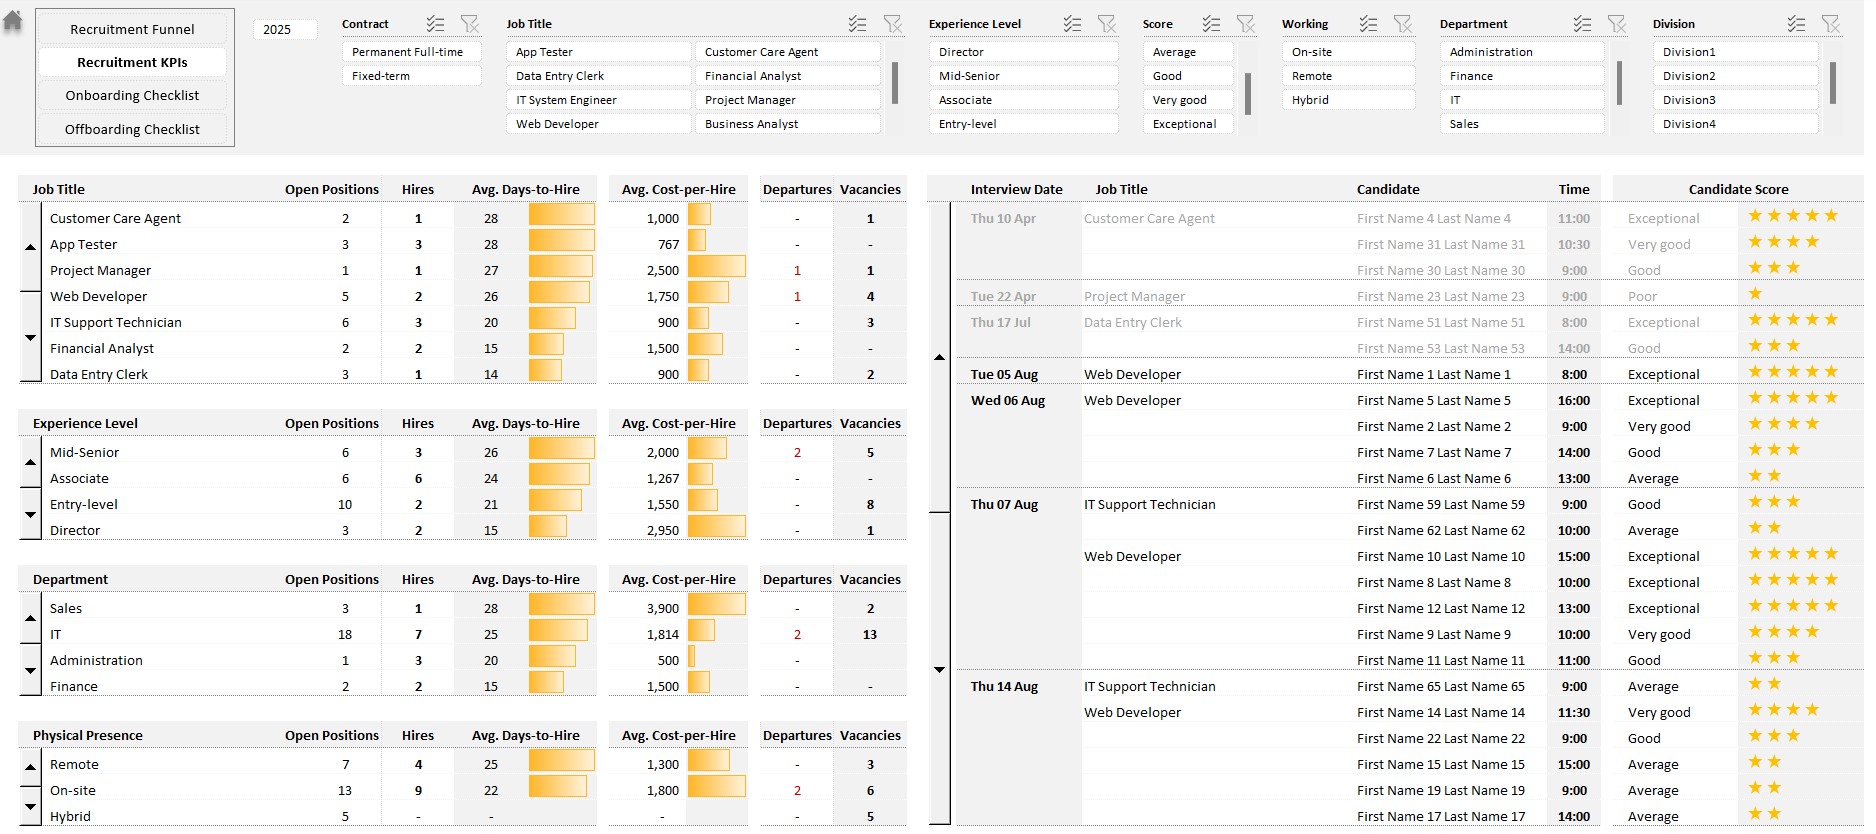Image resolution: width=1876 pixels, height=834 pixels.
Task: Click the home icon
Action: [x=13, y=21]
